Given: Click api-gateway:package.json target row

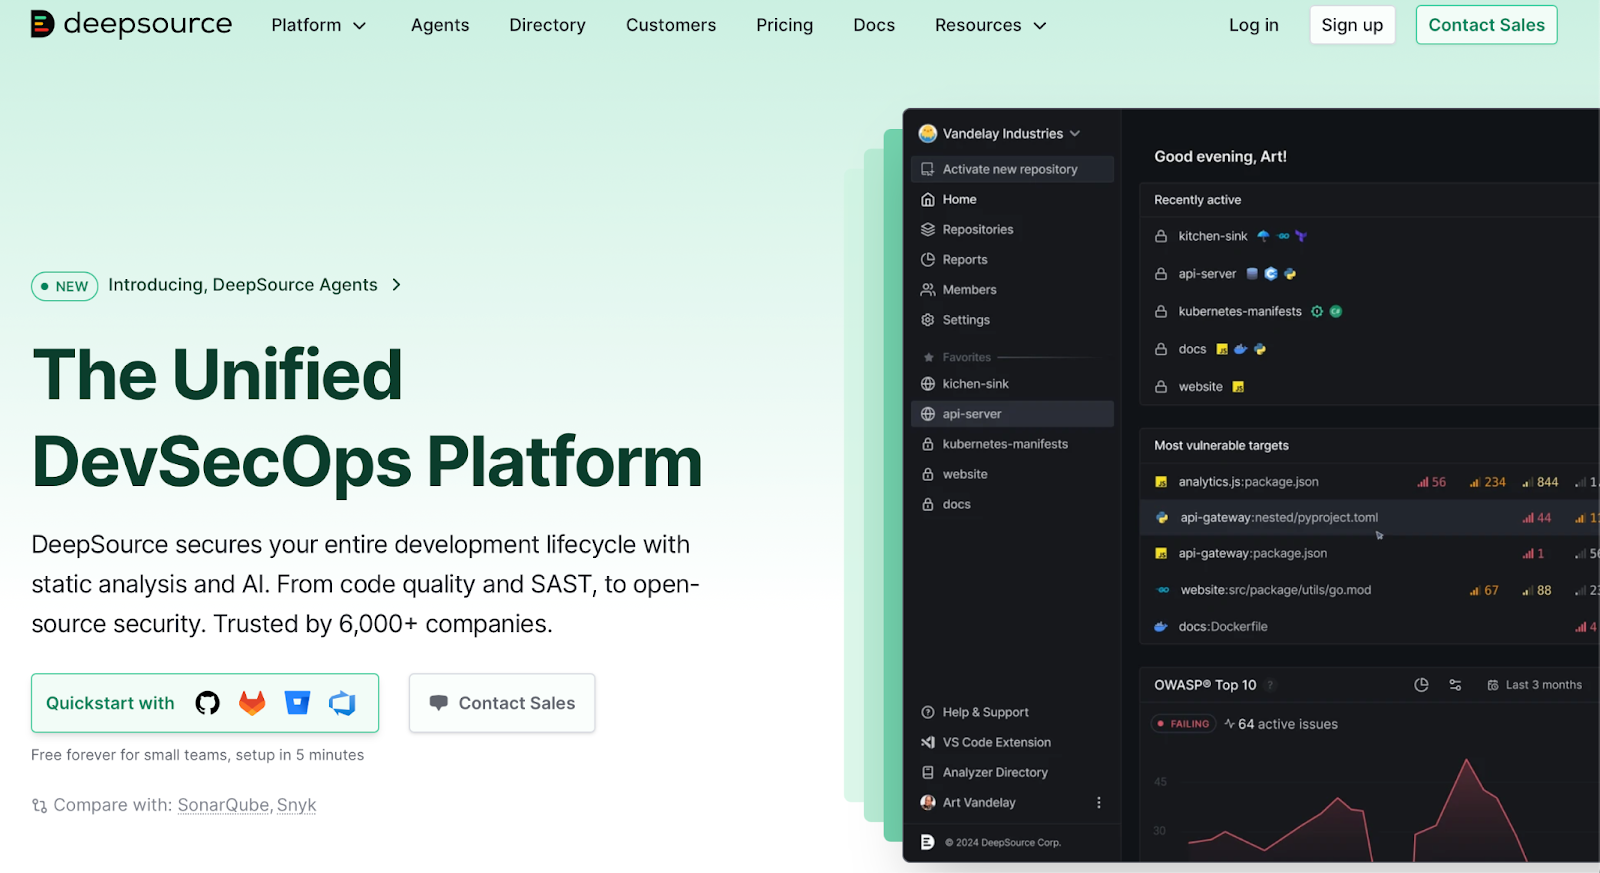Looking at the screenshot, I should coord(1370,554).
